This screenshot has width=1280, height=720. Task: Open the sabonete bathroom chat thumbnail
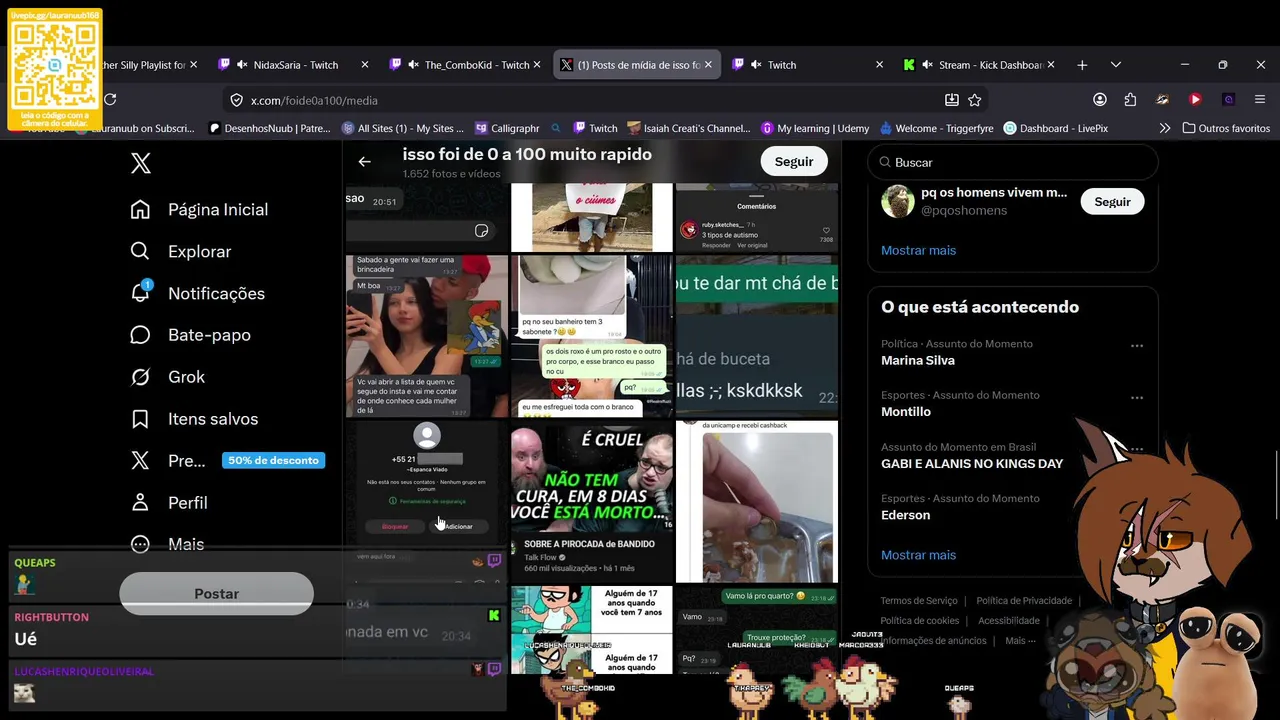tap(592, 336)
